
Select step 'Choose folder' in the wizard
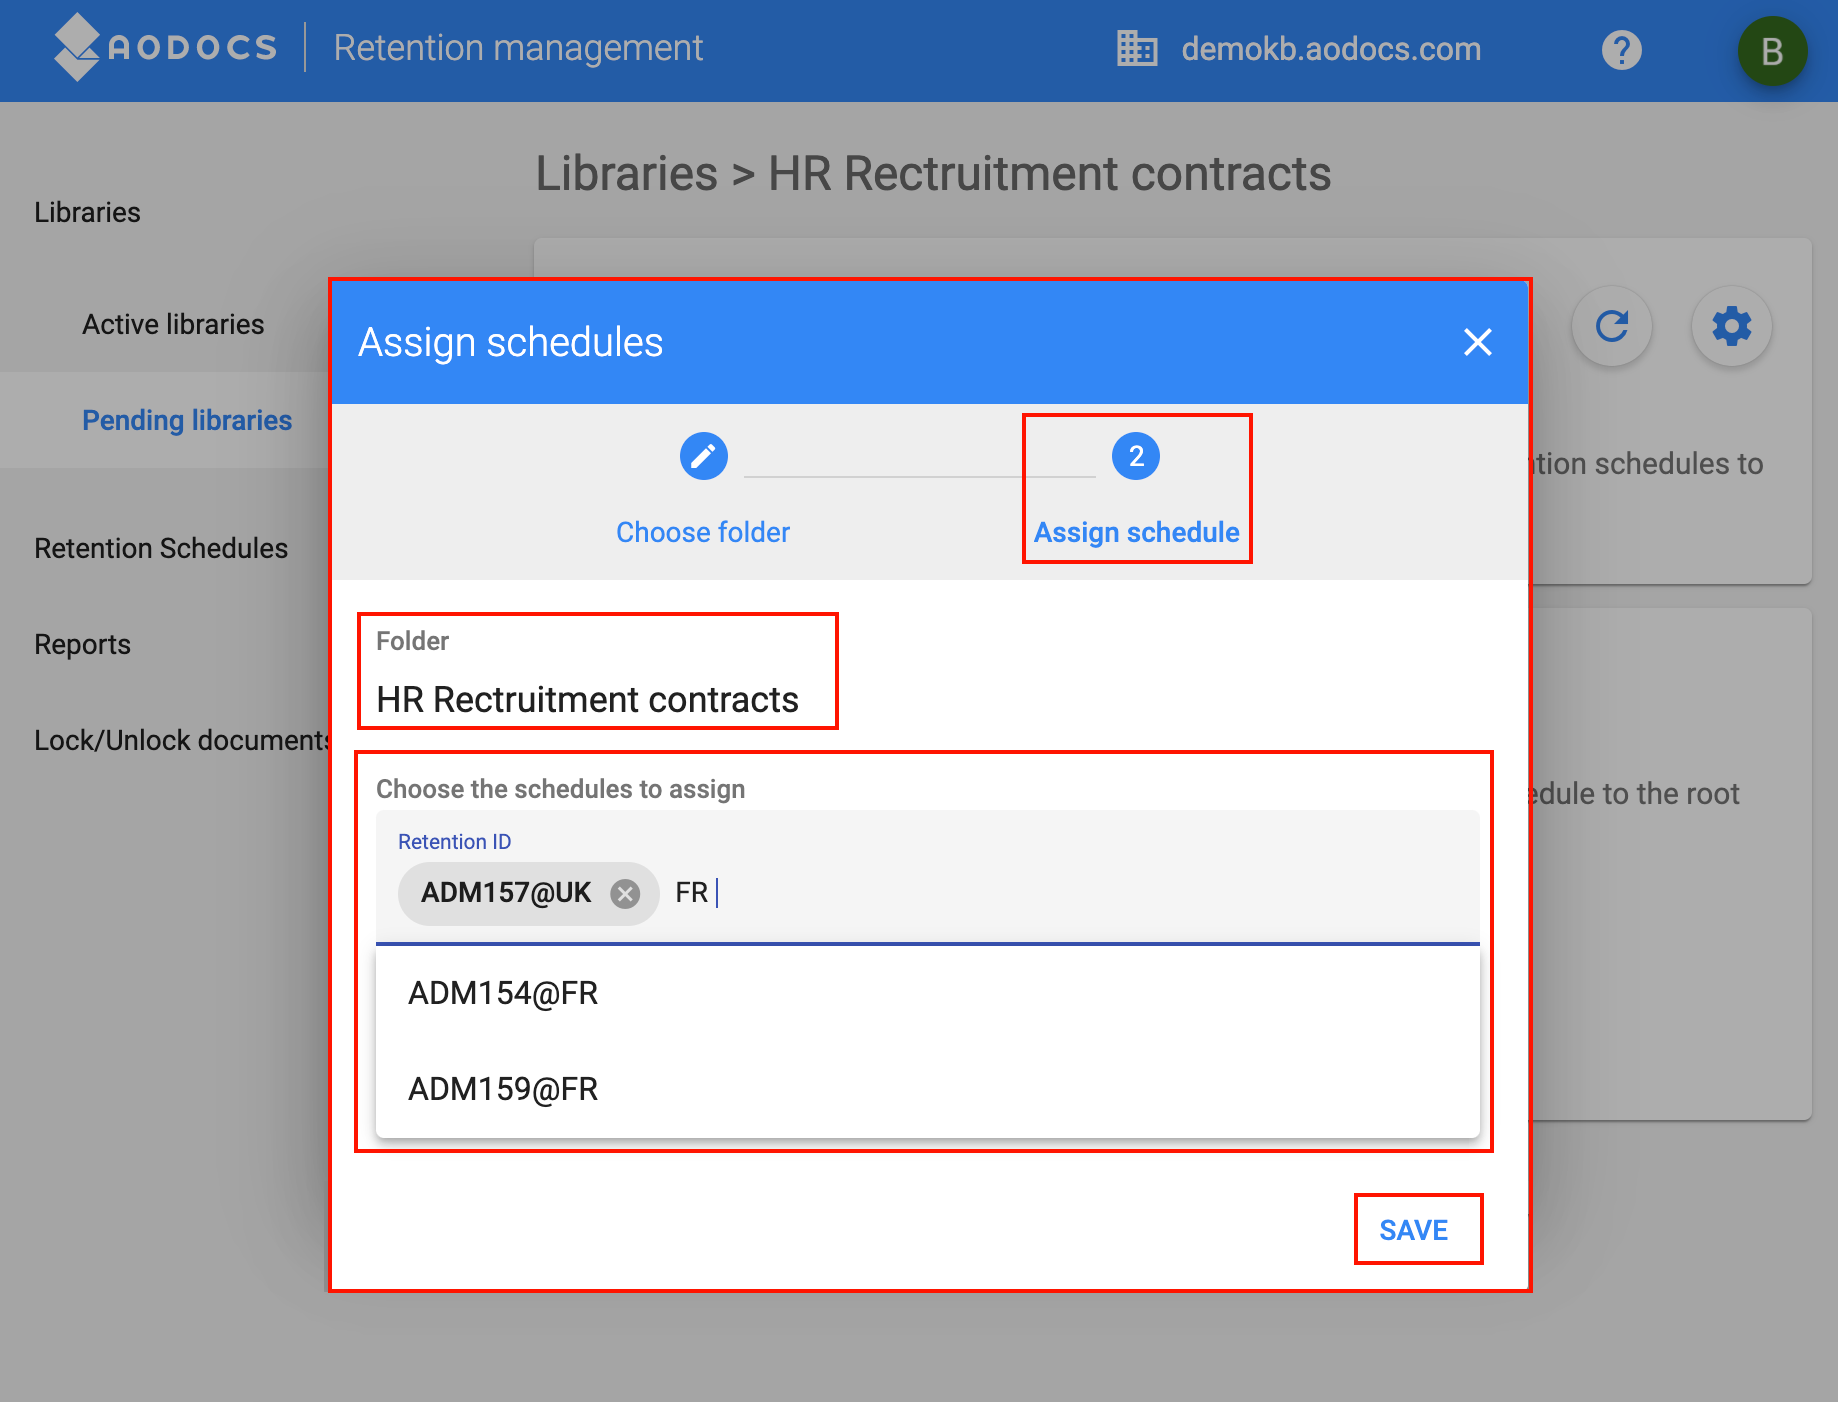tap(703, 531)
